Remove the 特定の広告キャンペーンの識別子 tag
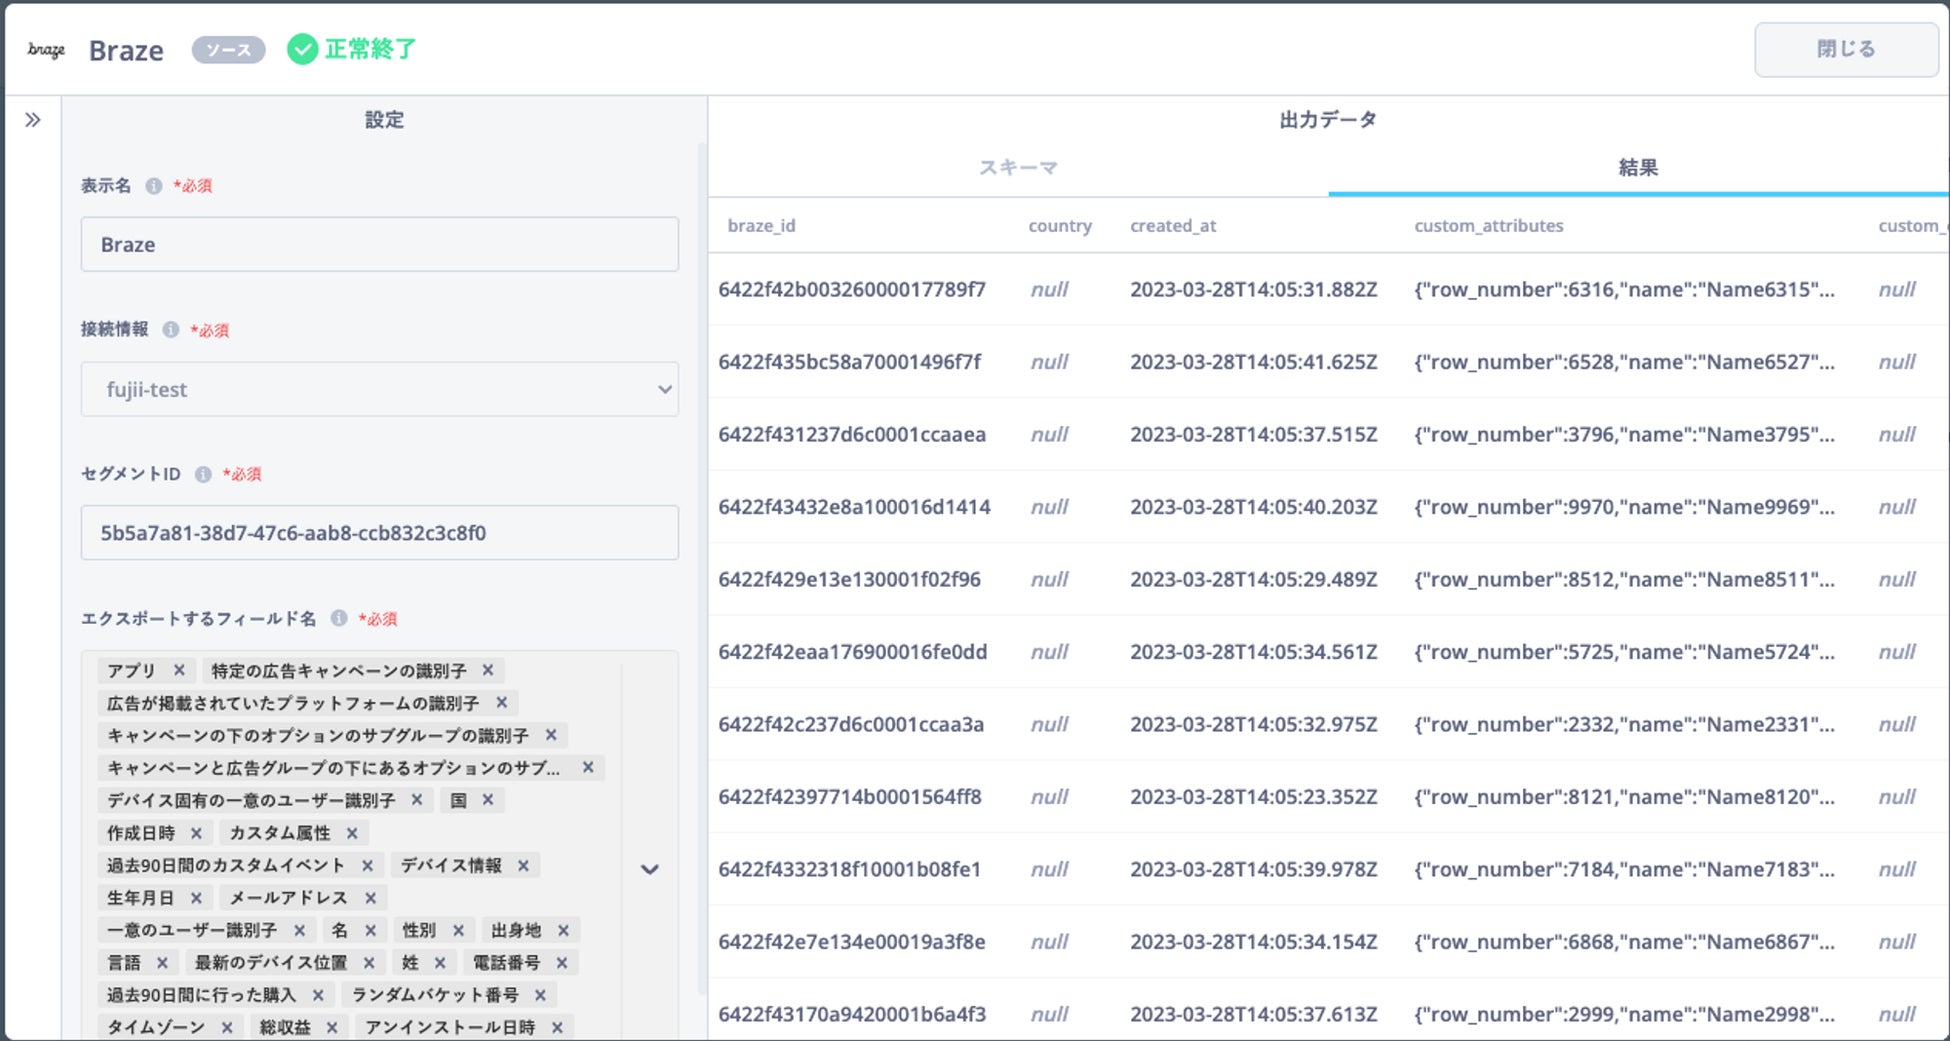The image size is (1950, 1041). [x=488, y=670]
